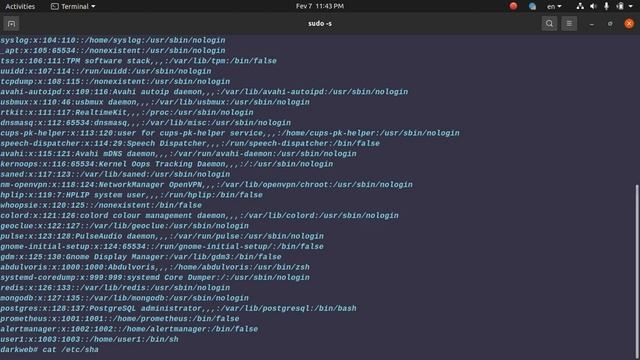Click the prometheus:x:1001:1001 line
Screen dimensions: 640x360
(x=120, y=319)
